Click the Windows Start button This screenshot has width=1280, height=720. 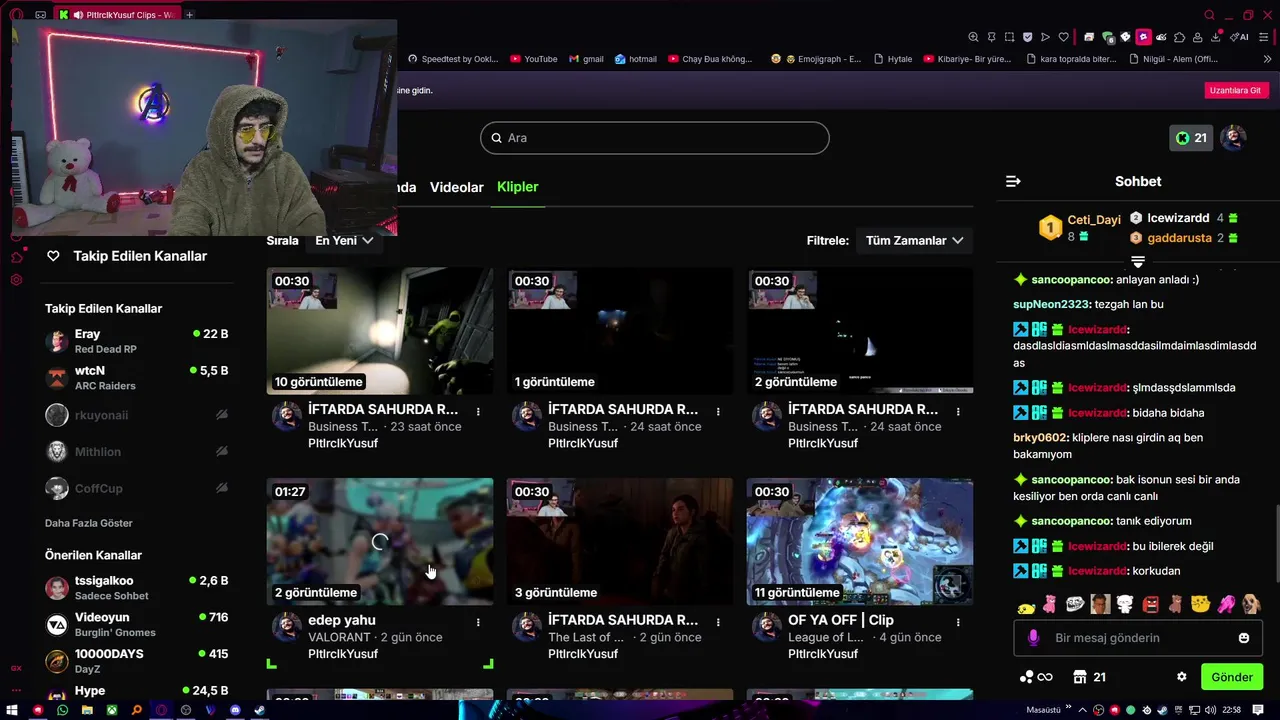tap(13, 710)
